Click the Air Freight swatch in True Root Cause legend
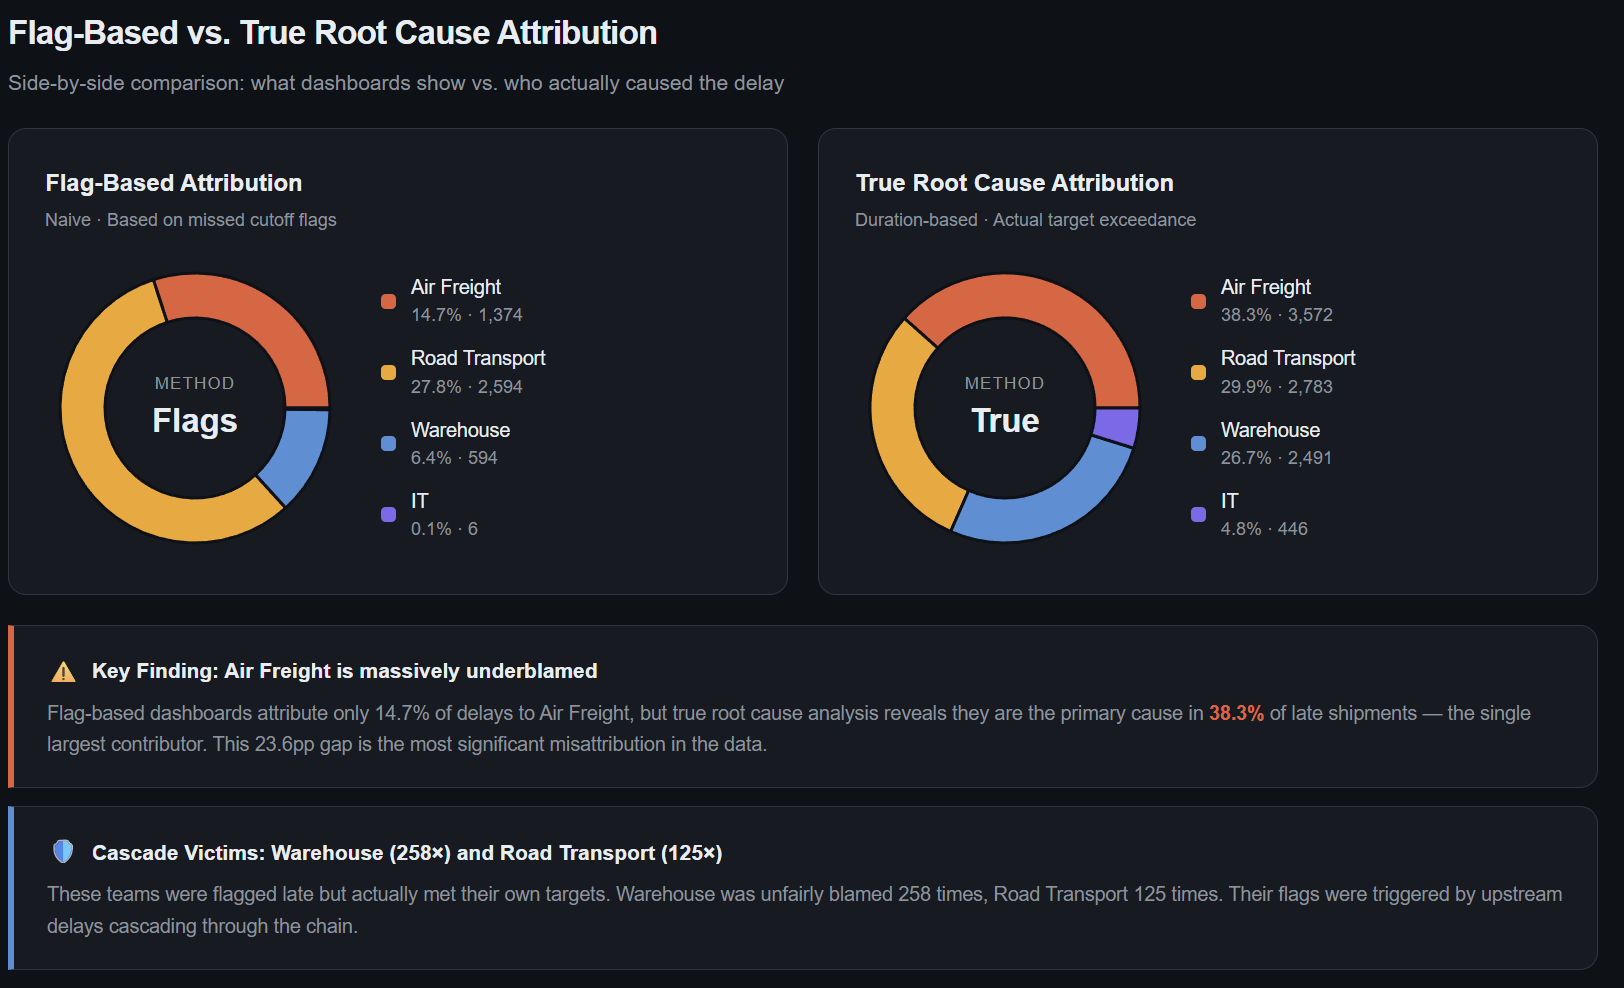 pyautogui.click(x=1198, y=301)
